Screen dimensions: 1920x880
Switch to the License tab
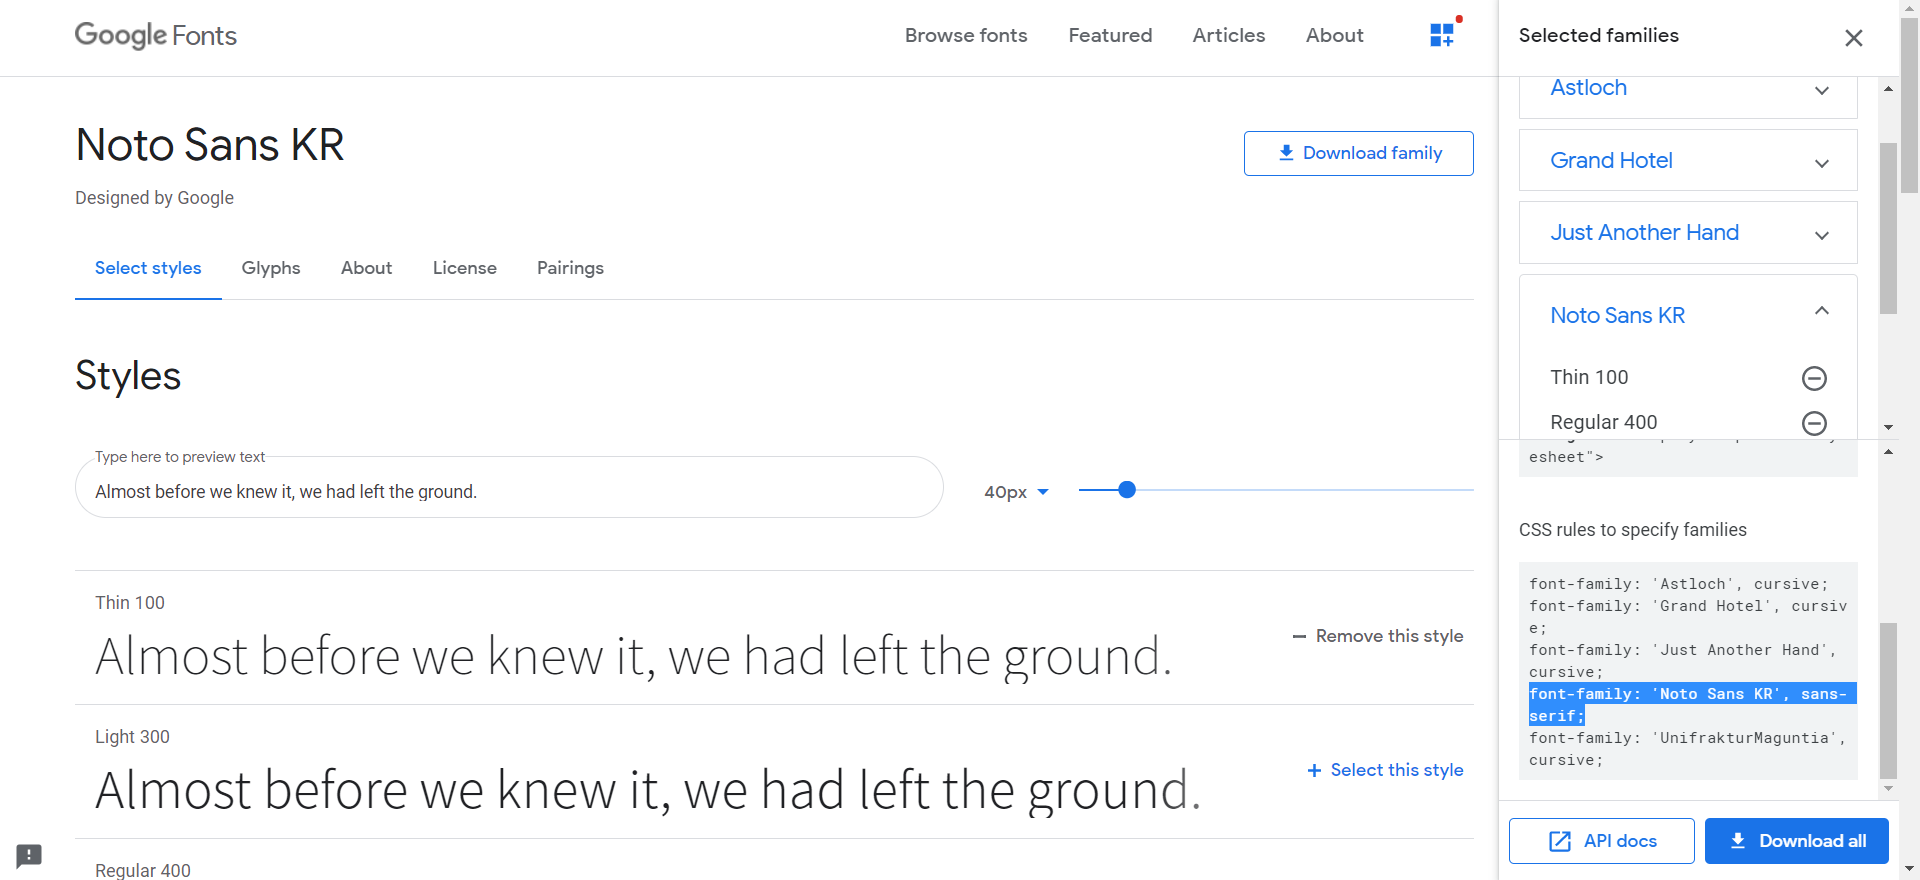pyautogui.click(x=464, y=268)
